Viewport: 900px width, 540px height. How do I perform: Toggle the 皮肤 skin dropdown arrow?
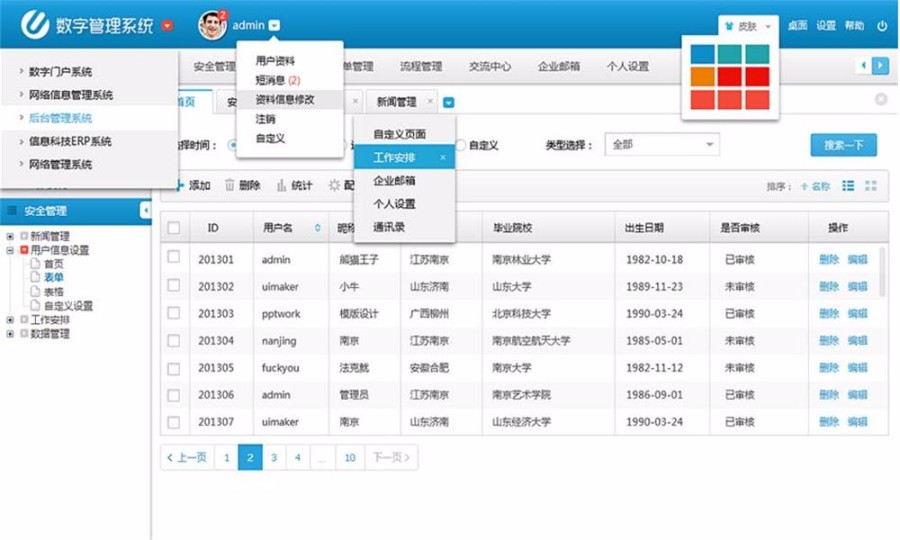pos(768,26)
